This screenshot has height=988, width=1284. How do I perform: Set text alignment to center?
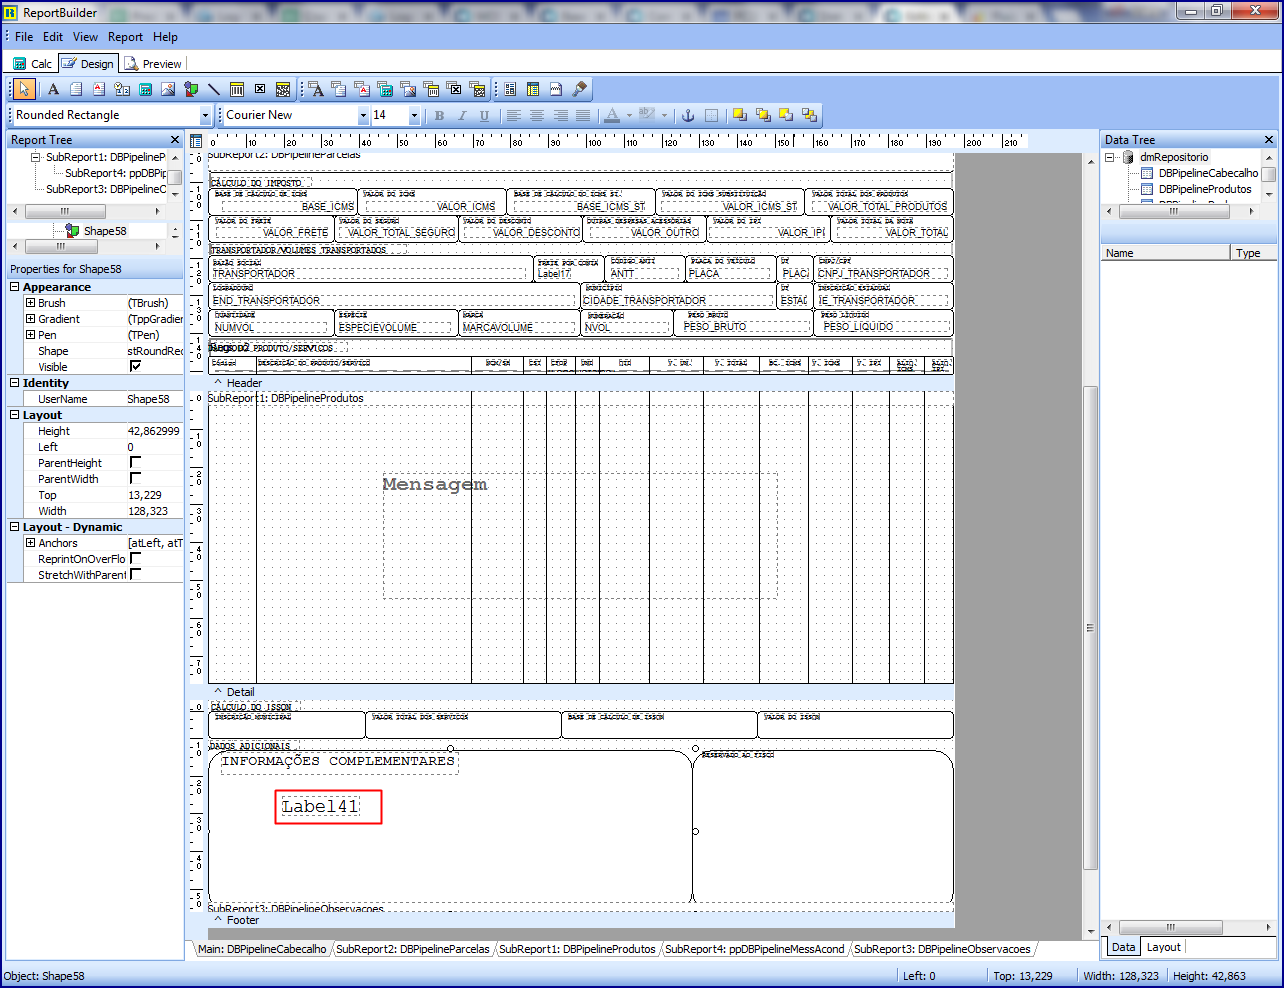537,115
